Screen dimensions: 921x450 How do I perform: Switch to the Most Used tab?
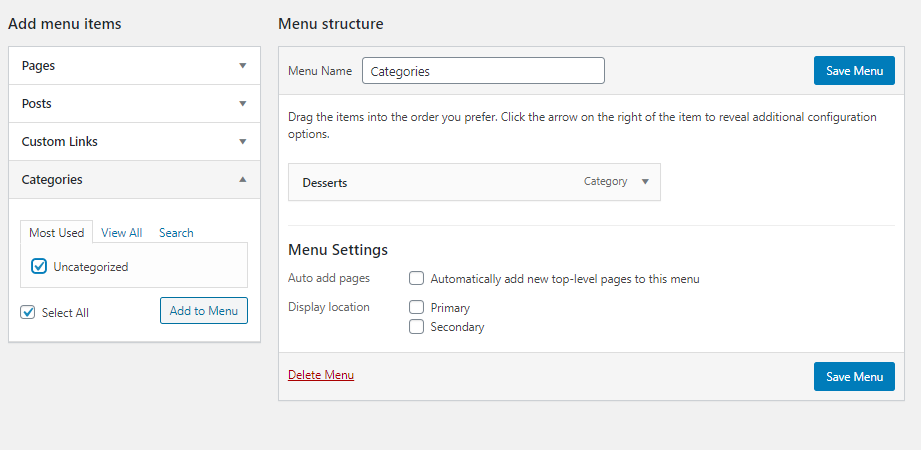click(57, 233)
